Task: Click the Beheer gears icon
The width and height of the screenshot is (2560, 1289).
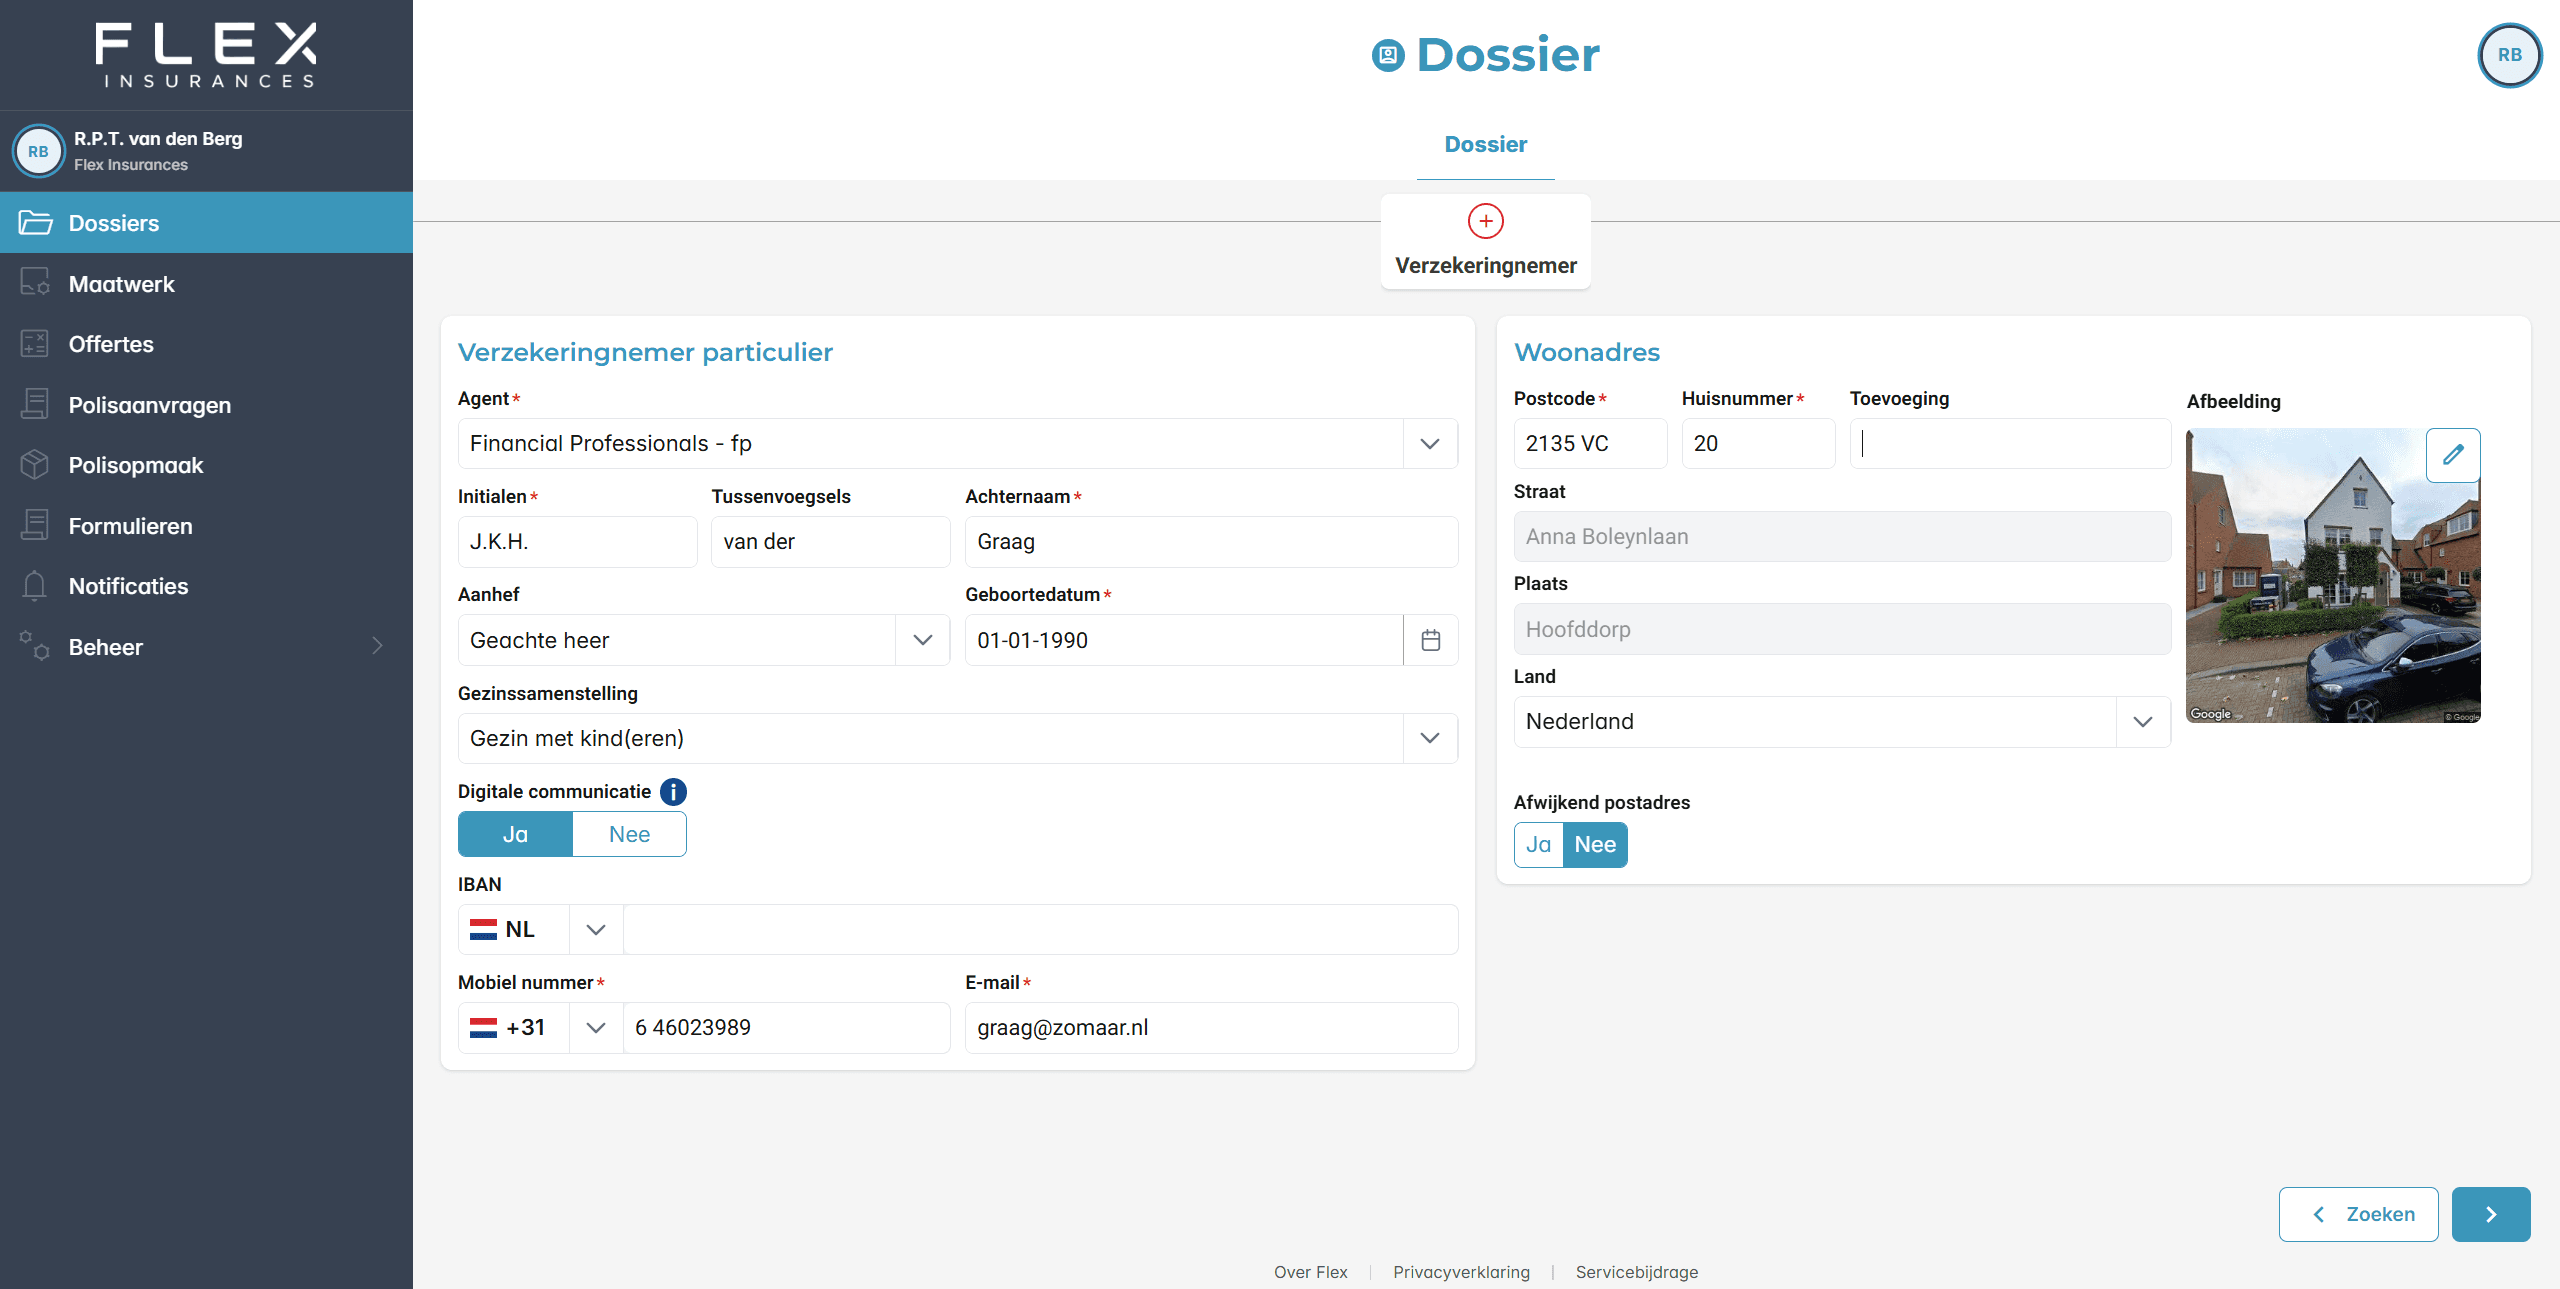Action: click(x=35, y=646)
